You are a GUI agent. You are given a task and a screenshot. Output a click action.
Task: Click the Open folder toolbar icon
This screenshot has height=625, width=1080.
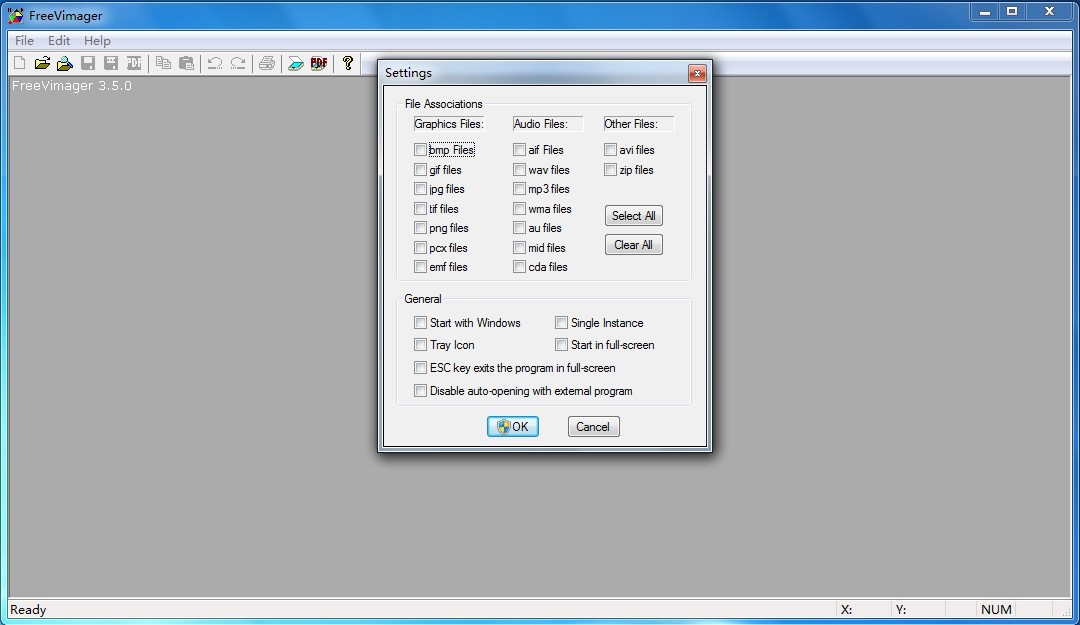pyautogui.click(x=42, y=63)
